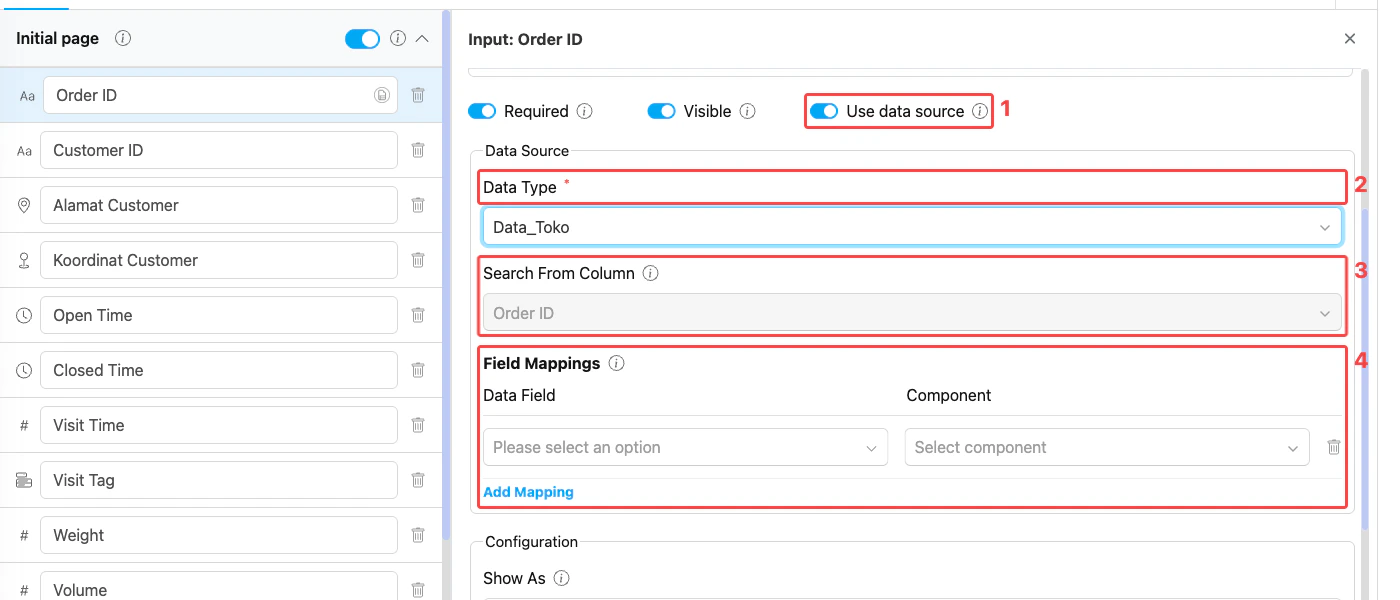Viewport: 1400px width, 600px height.
Task: Click coordinate icon beside Koordinat Customer
Action: point(24,260)
